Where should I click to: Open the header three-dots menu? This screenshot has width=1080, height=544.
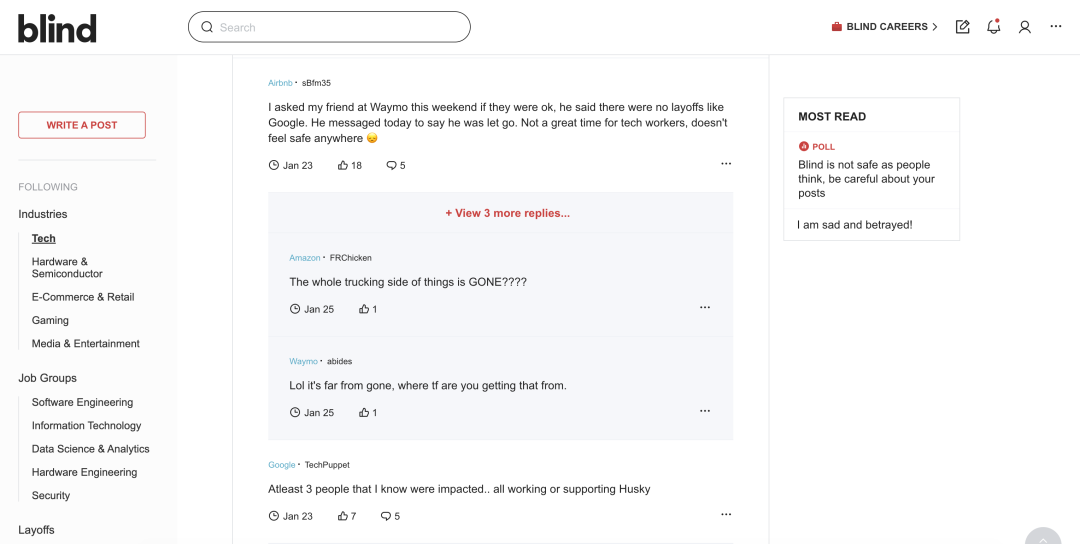(x=1056, y=27)
